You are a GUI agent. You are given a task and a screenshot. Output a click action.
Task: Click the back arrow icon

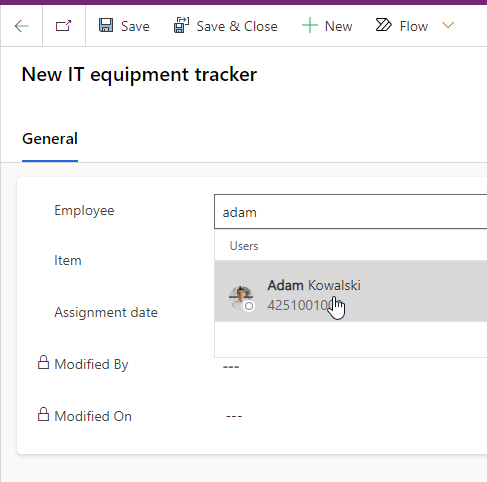[22, 26]
